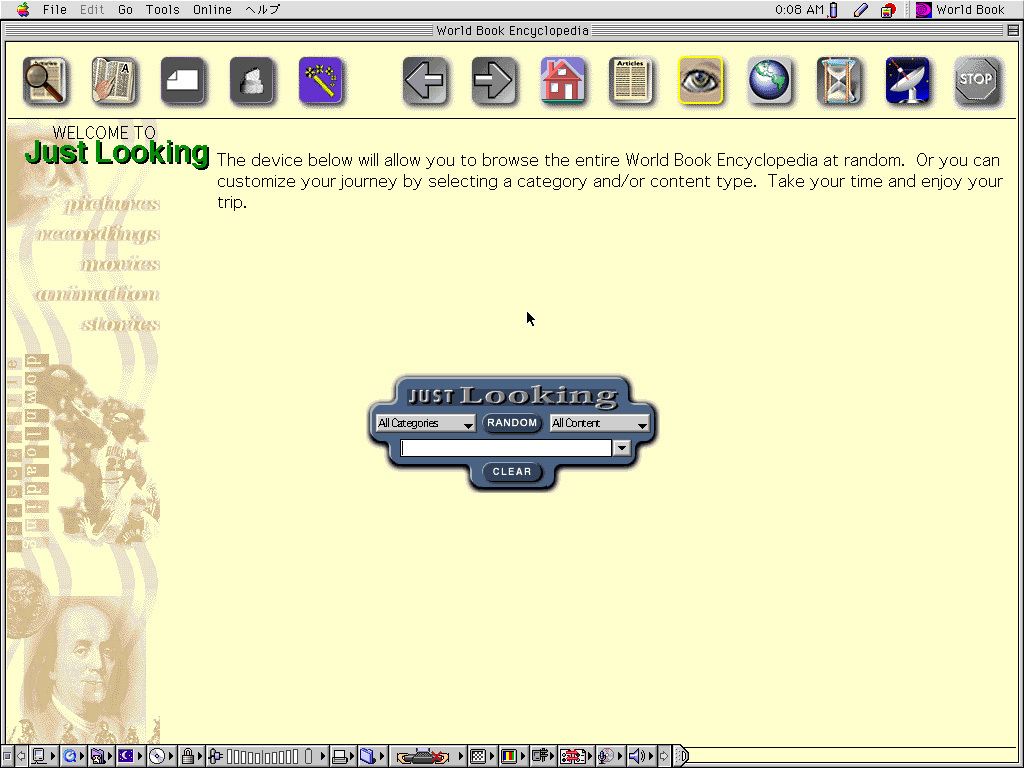Open the File menu
Screen dimensions: 1024x768
tap(55, 9)
